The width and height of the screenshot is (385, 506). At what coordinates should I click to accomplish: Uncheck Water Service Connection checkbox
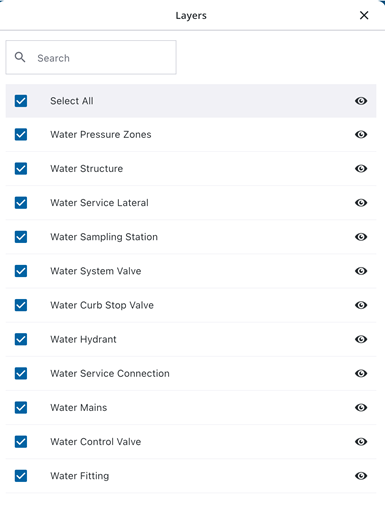(21, 373)
